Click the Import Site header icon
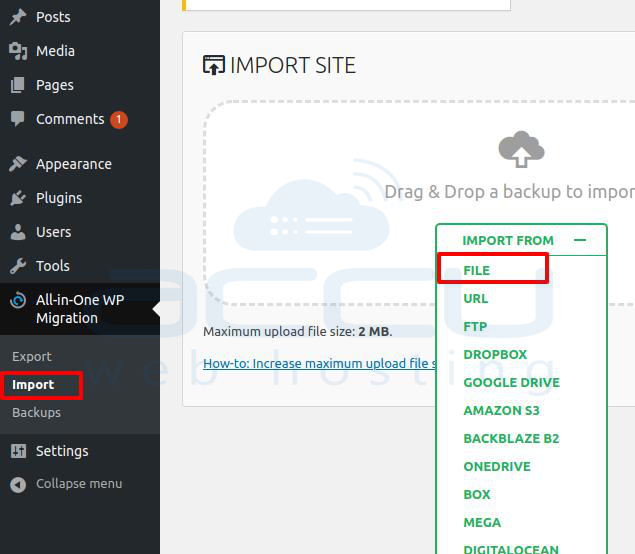 click(213, 65)
